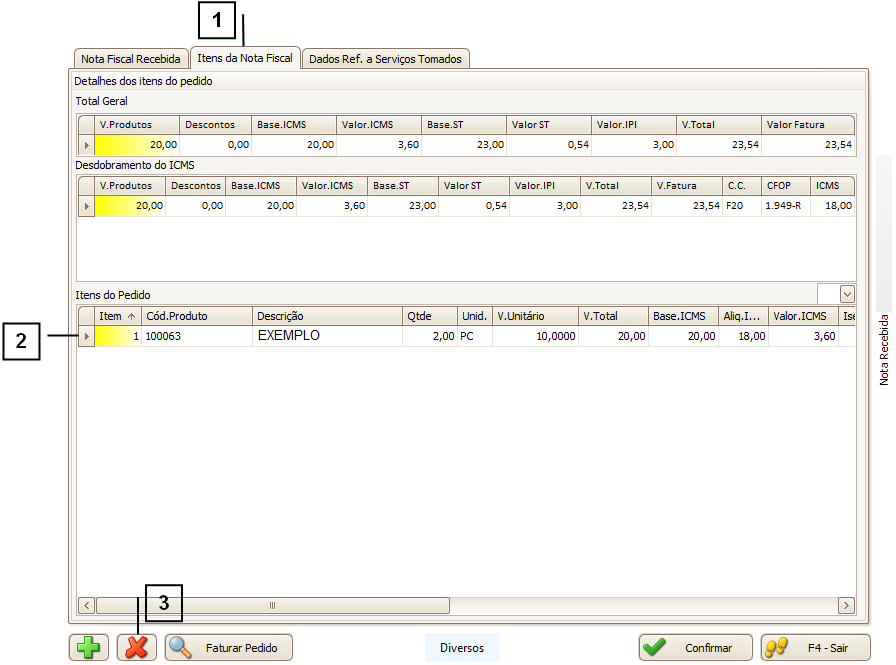This screenshot has width=896, height=665.
Task: Sort items by the Item column header
Action: click(117, 316)
